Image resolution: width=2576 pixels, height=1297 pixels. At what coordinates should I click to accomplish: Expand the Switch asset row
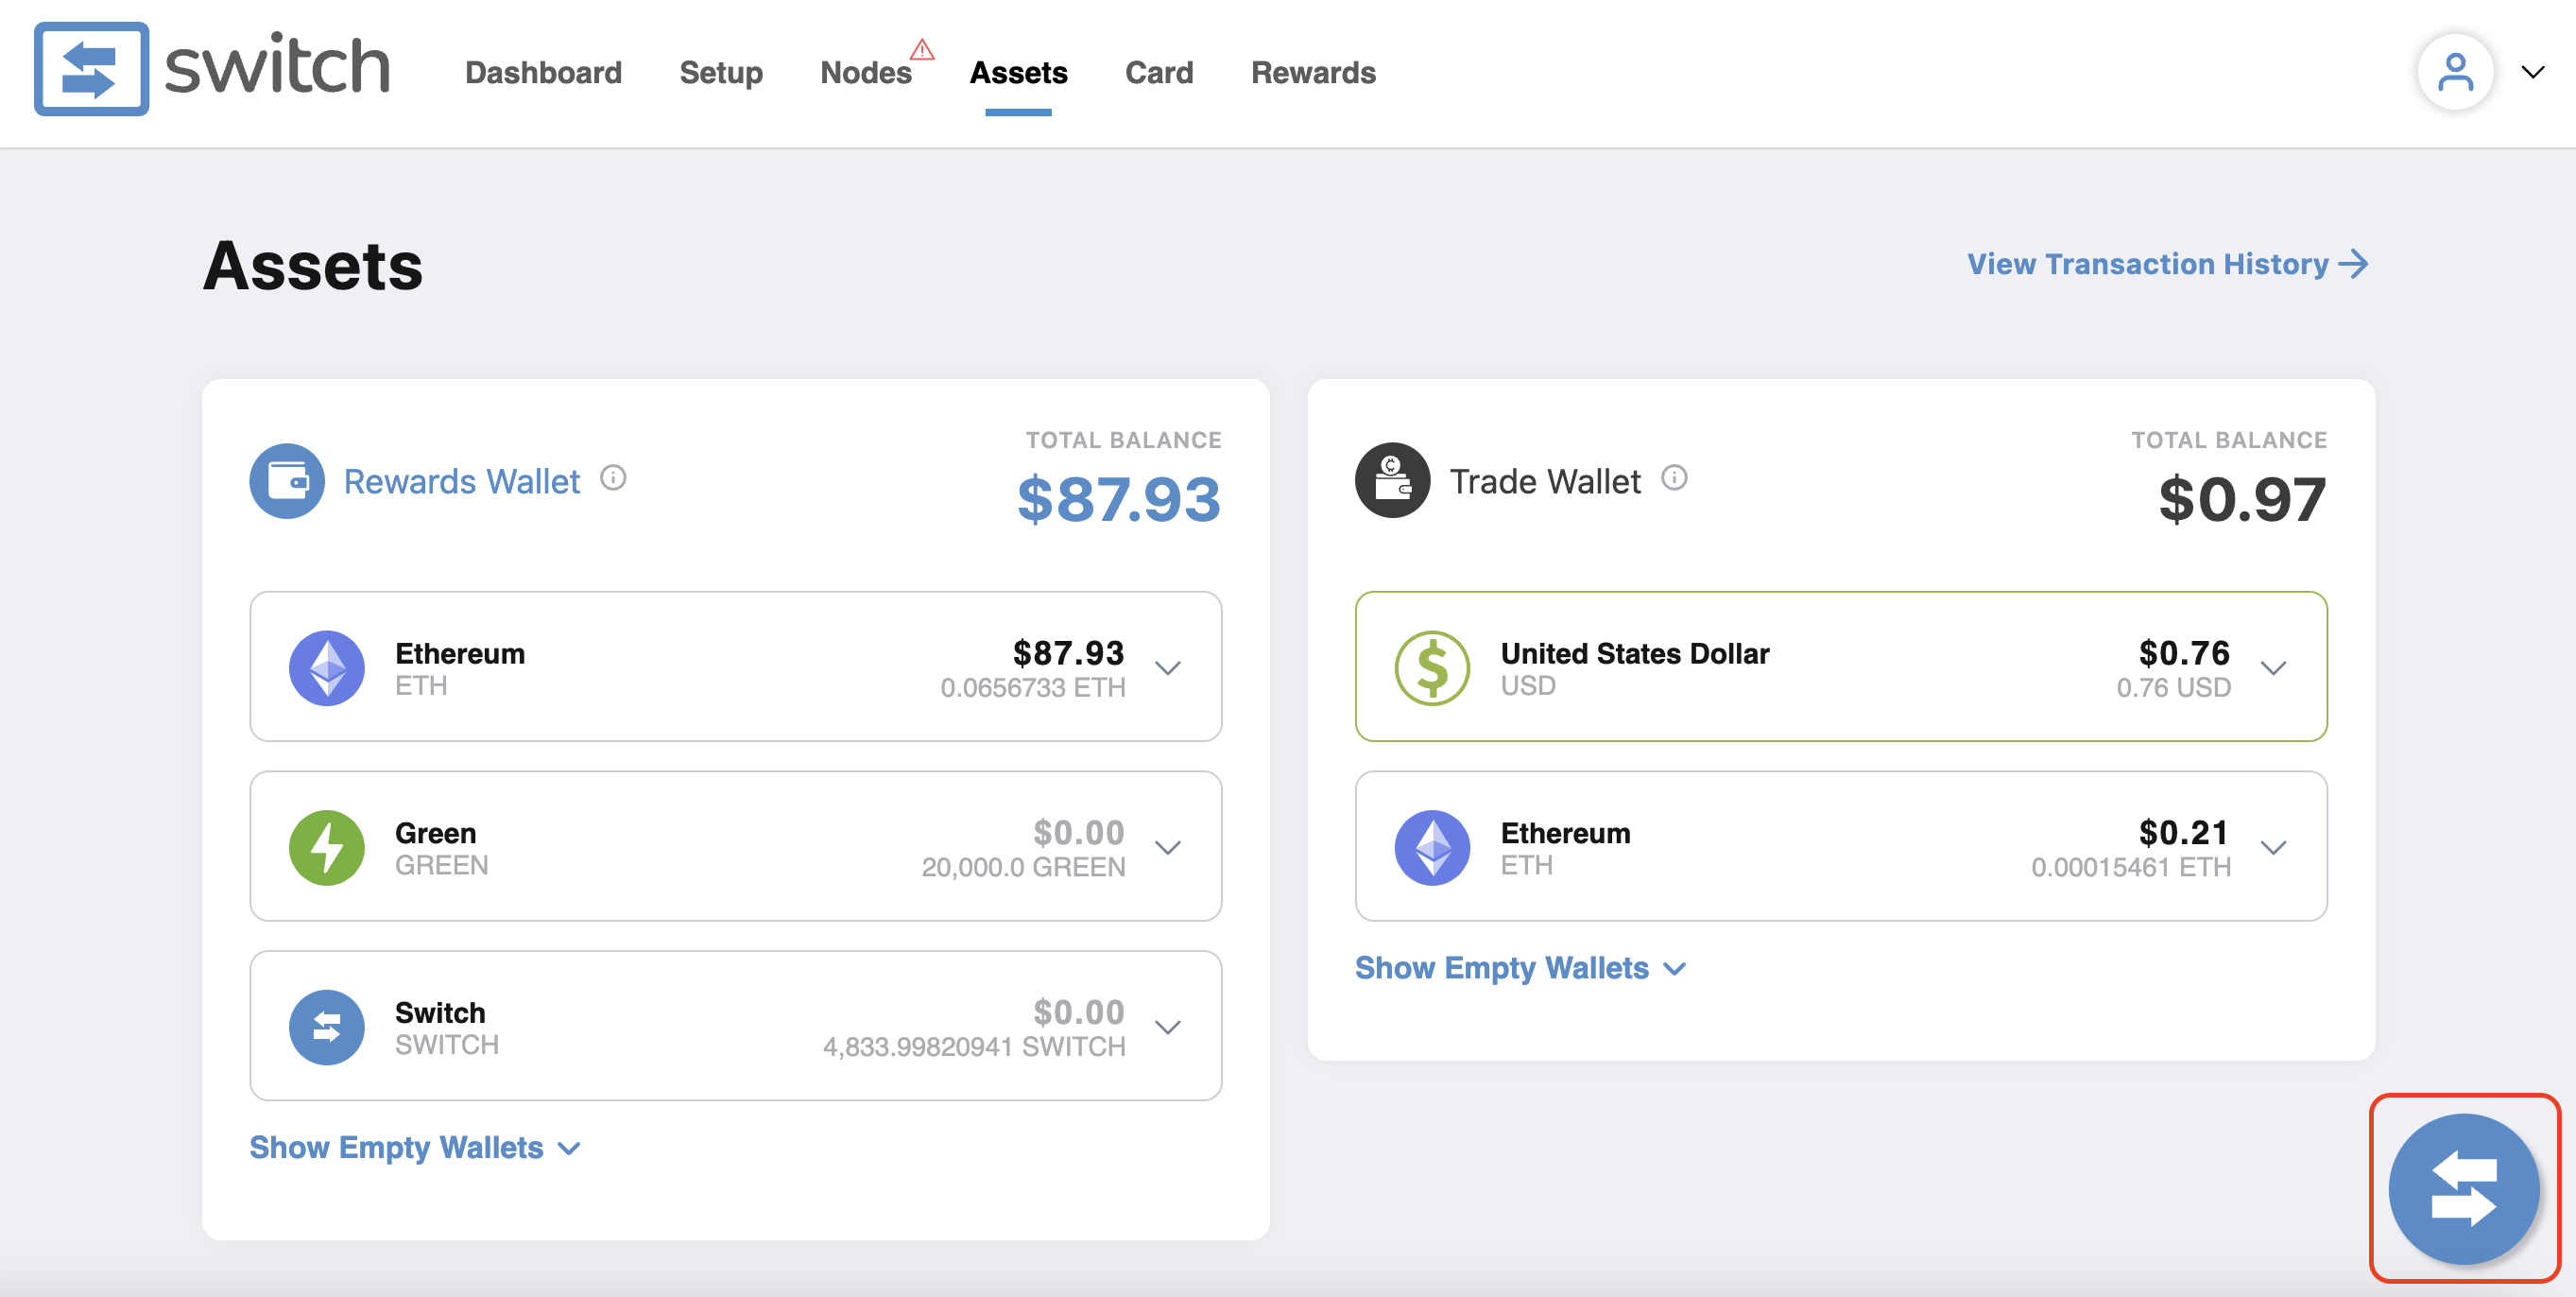1168,1027
